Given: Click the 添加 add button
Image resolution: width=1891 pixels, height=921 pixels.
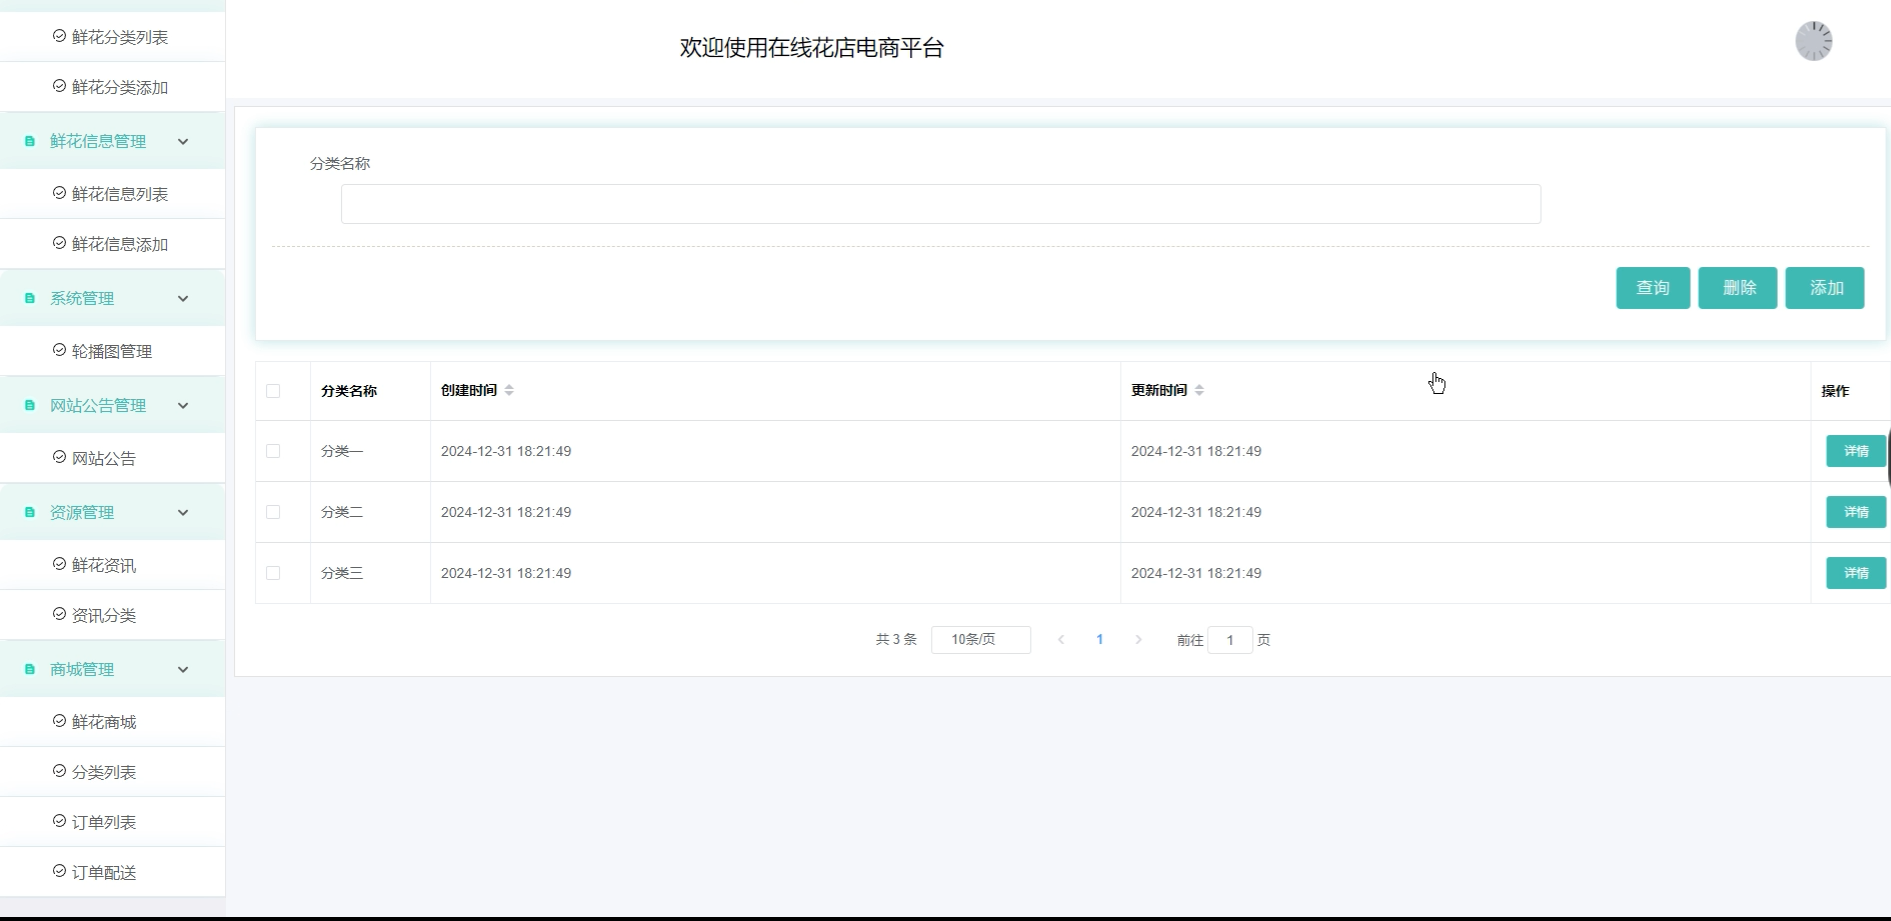Looking at the screenshot, I should pyautogui.click(x=1825, y=288).
